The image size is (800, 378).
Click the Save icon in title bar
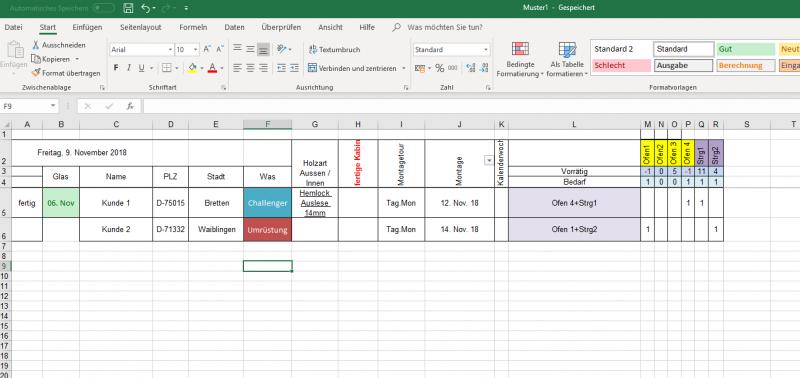click(x=128, y=8)
